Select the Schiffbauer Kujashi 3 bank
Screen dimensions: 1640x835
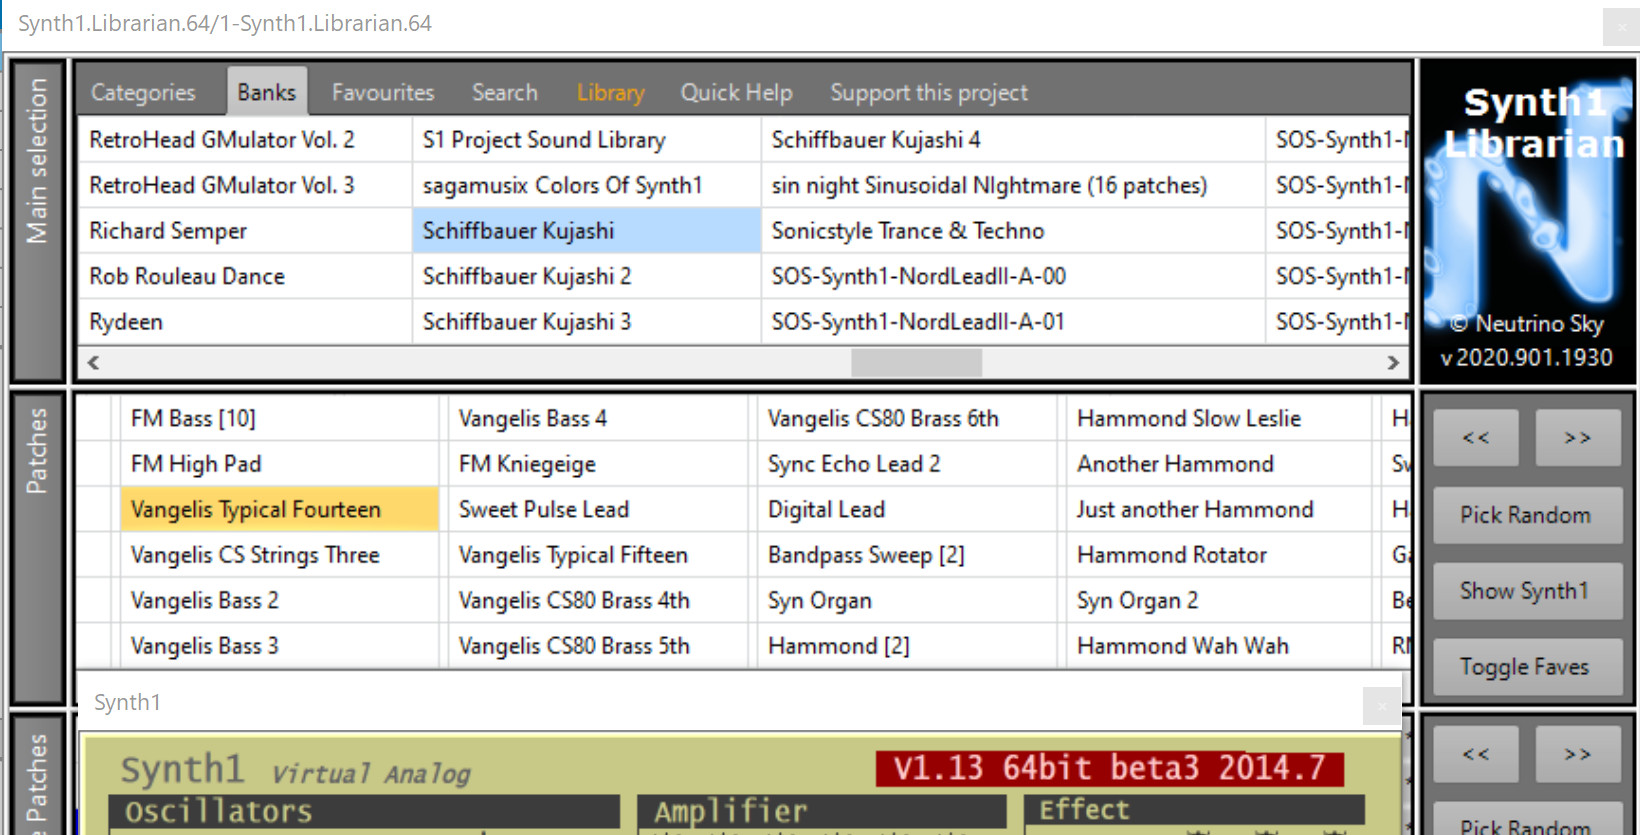pyautogui.click(x=586, y=322)
